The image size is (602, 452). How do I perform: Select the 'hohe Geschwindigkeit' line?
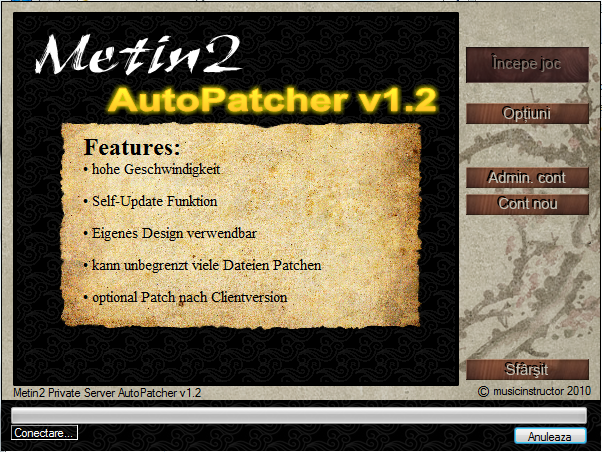152,169
